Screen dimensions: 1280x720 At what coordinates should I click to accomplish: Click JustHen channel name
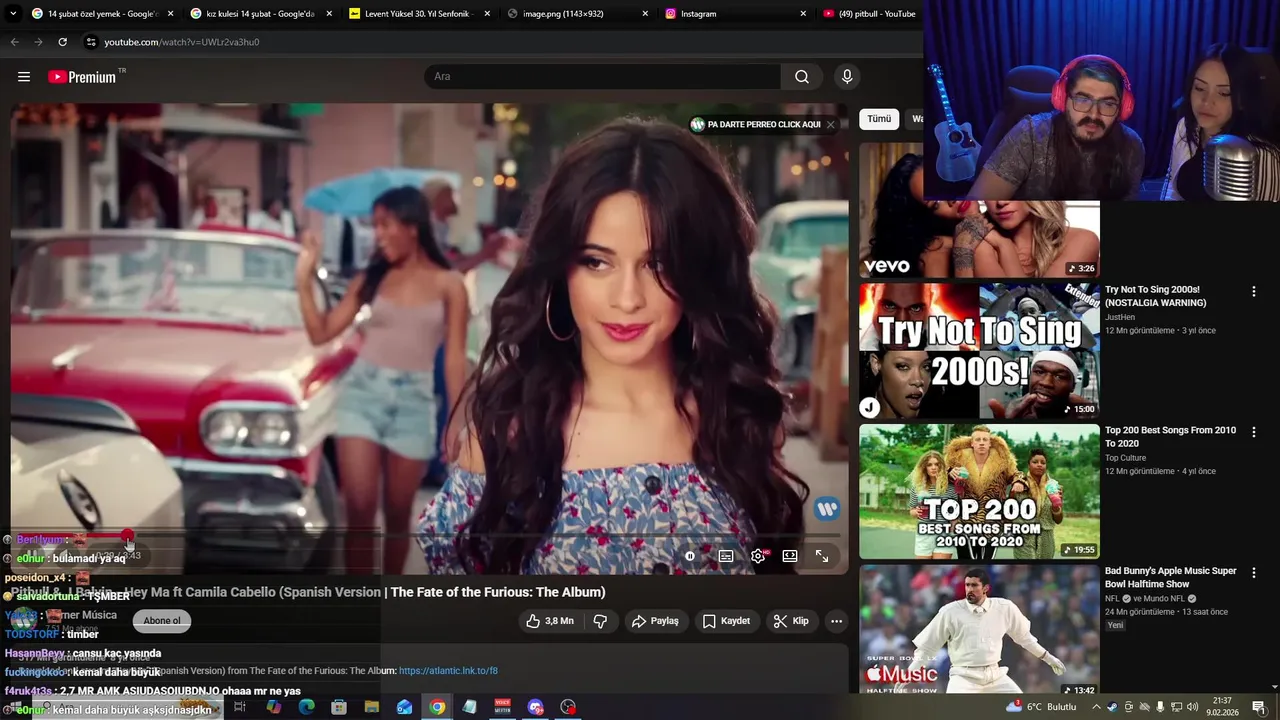[x=1120, y=317]
